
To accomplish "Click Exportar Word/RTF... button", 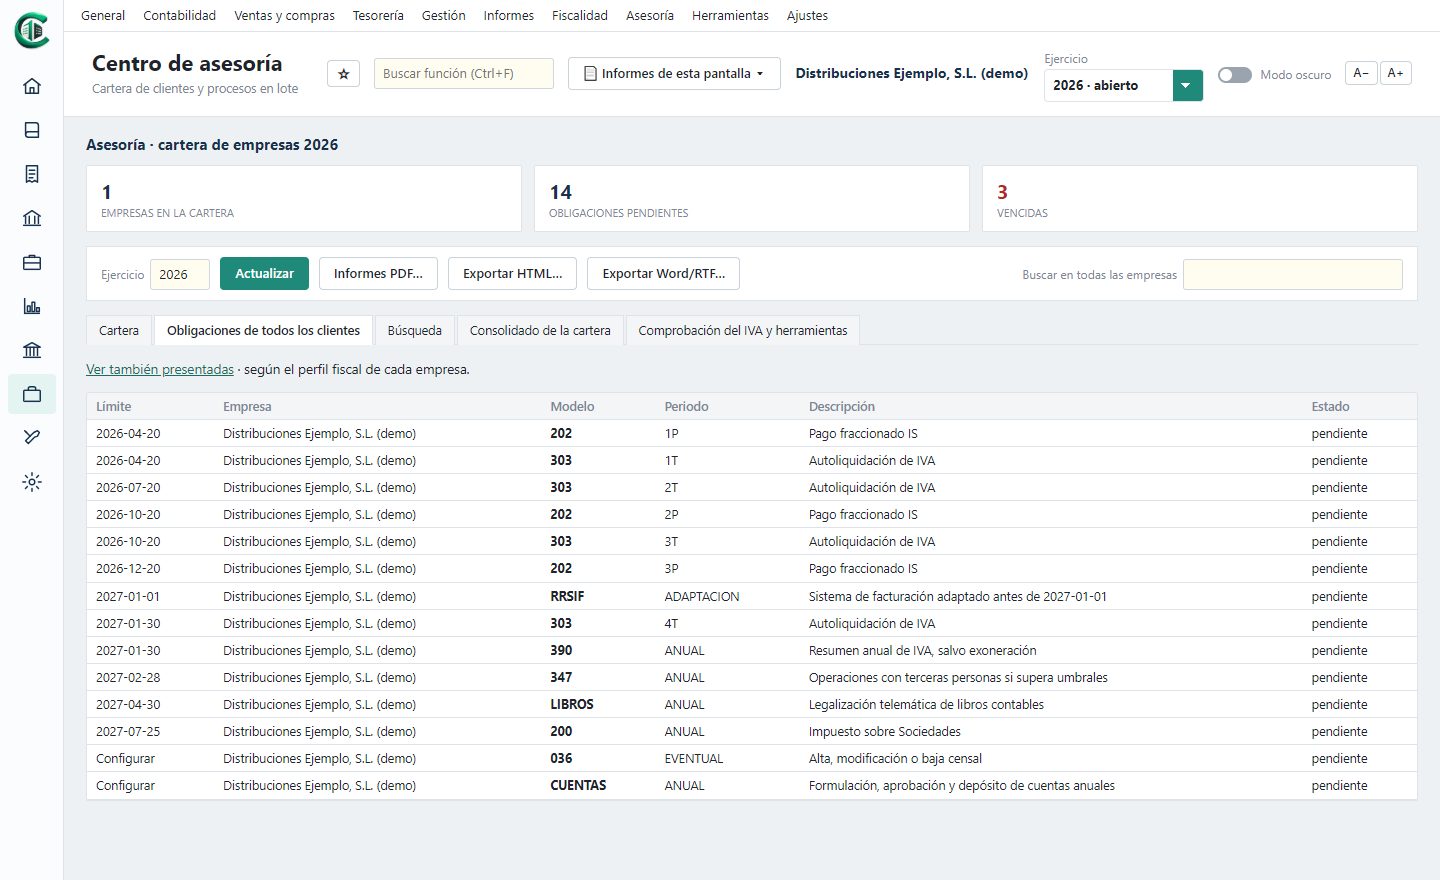I will pos(663,274).
